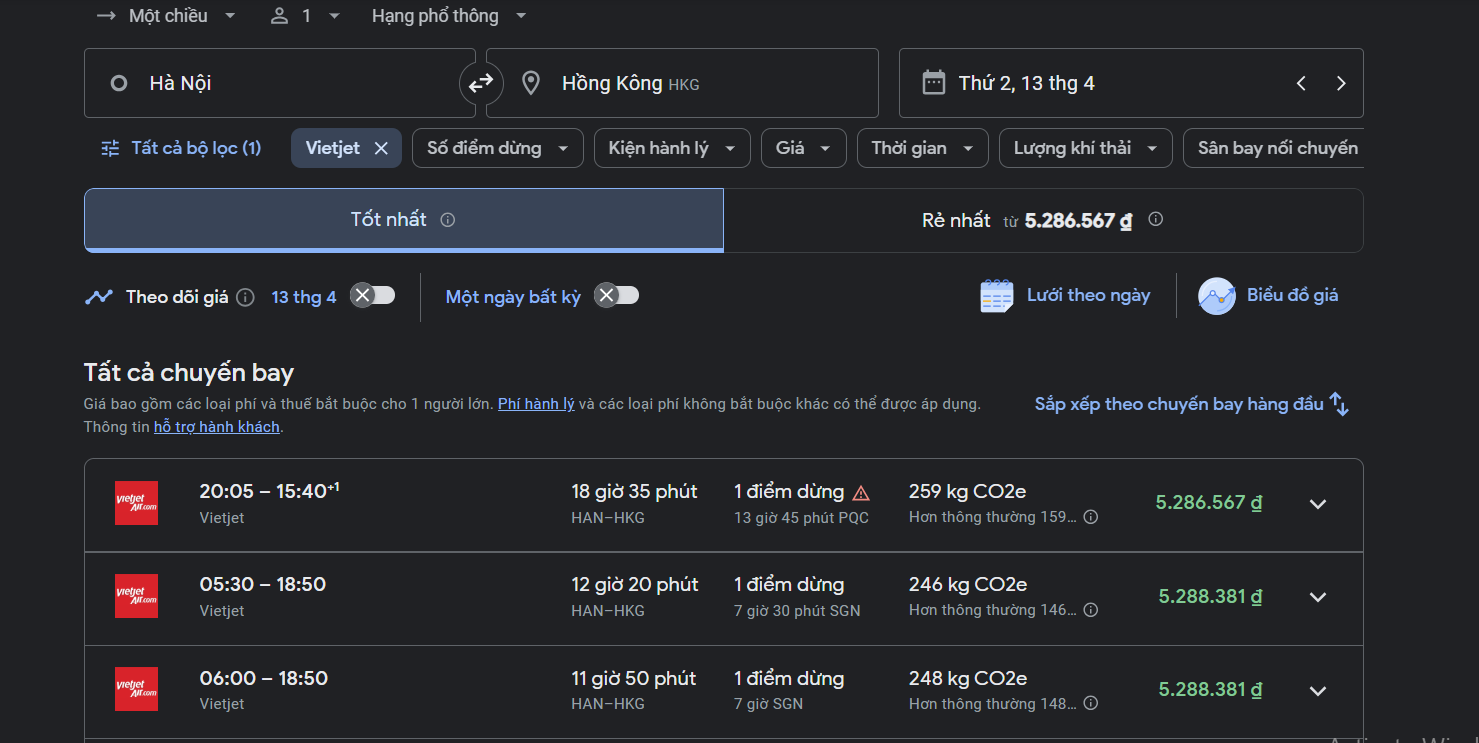1479x743 pixels.
Task: Switch to the Rẻ nhất tab
Action: (x=1042, y=220)
